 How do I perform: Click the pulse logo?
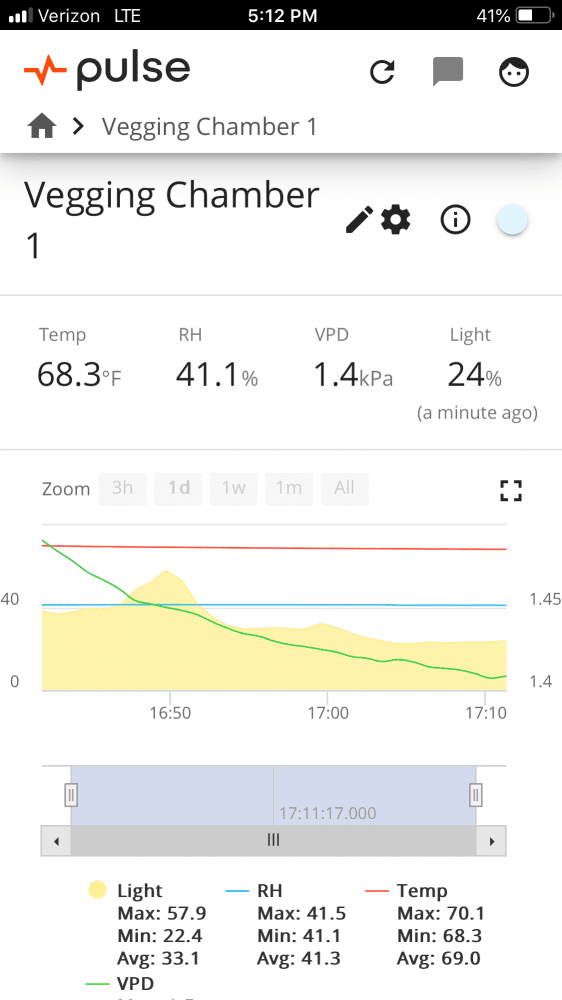(x=107, y=71)
